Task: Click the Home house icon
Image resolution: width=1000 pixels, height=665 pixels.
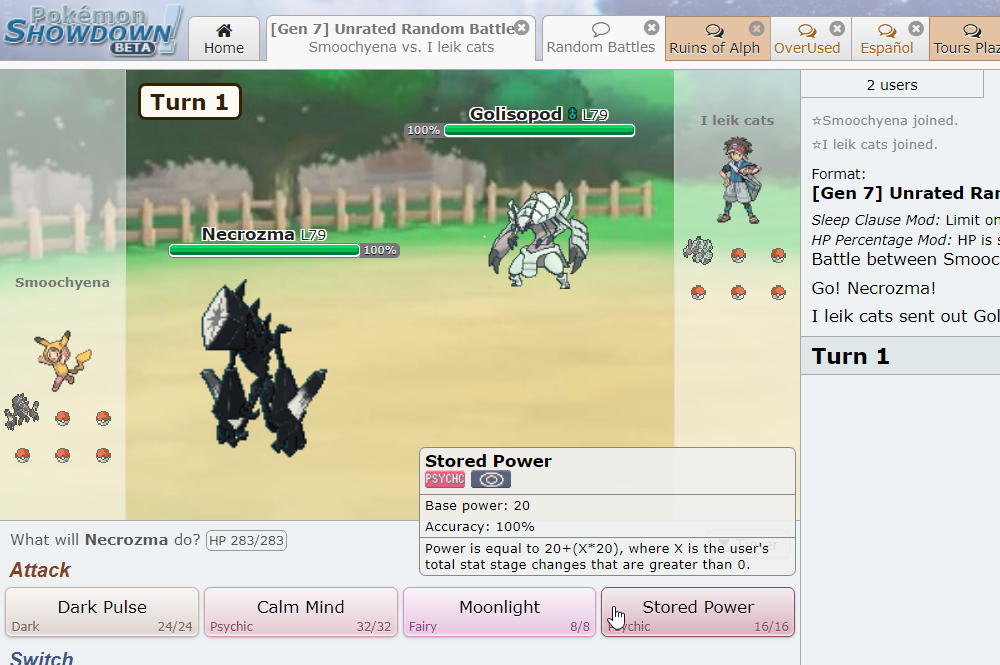Action: 224,30
